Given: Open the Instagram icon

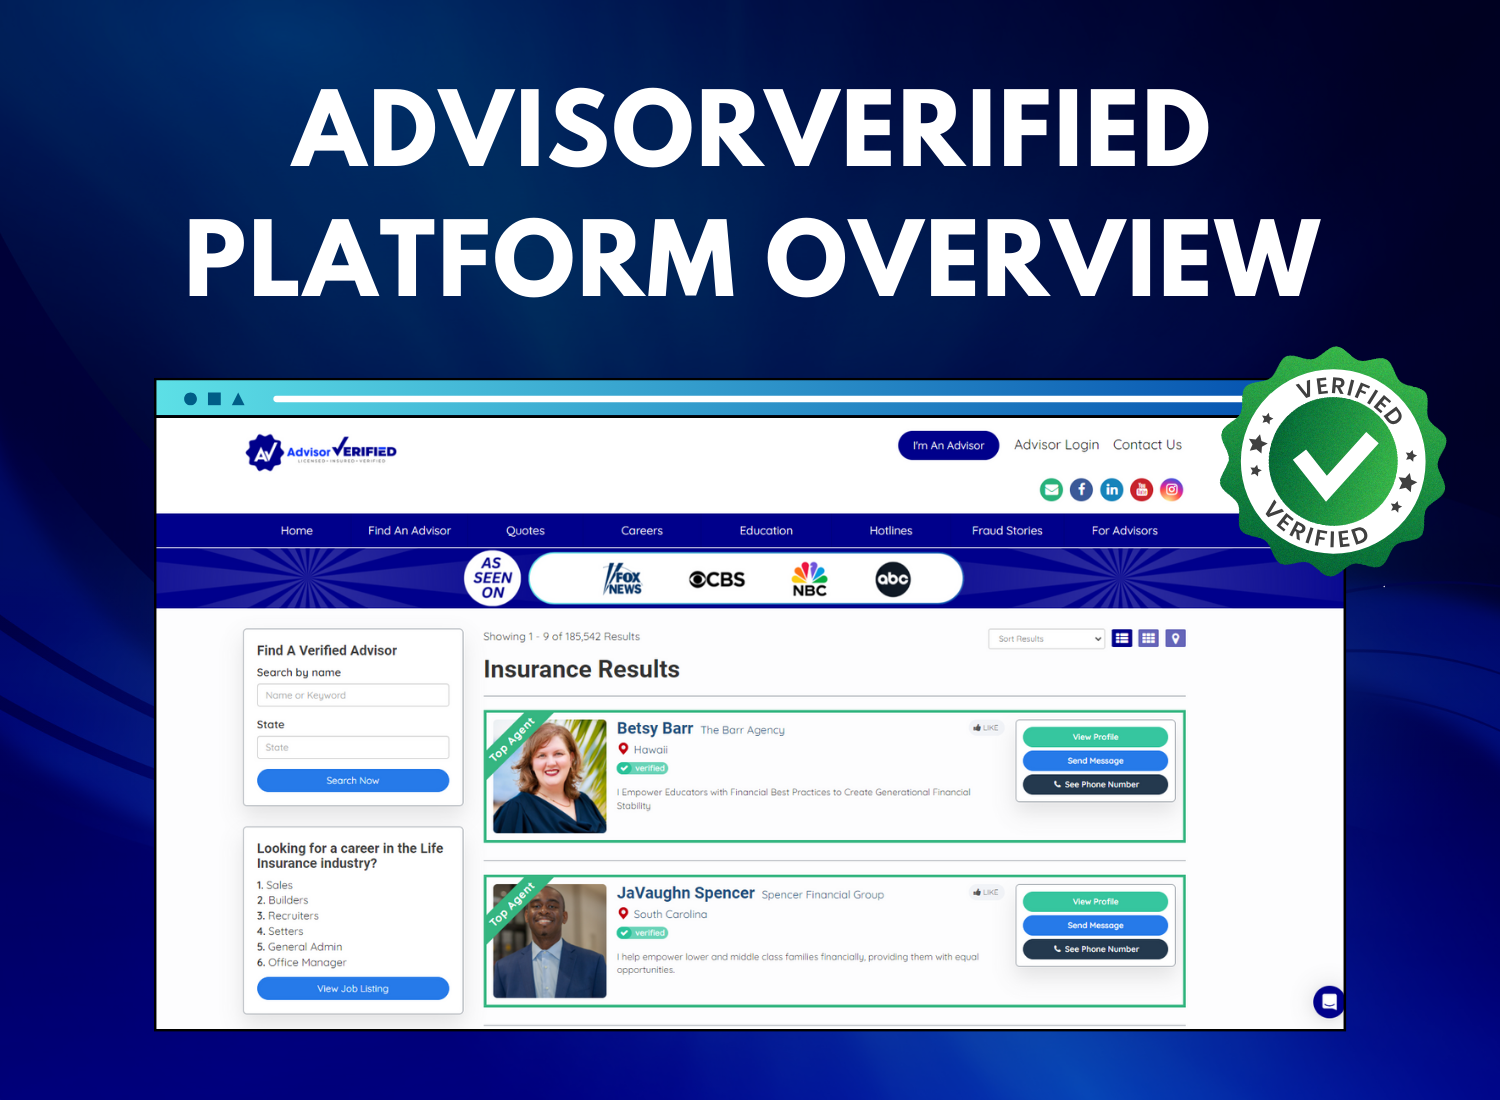Looking at the screenshot, I should coord(1172,489).
